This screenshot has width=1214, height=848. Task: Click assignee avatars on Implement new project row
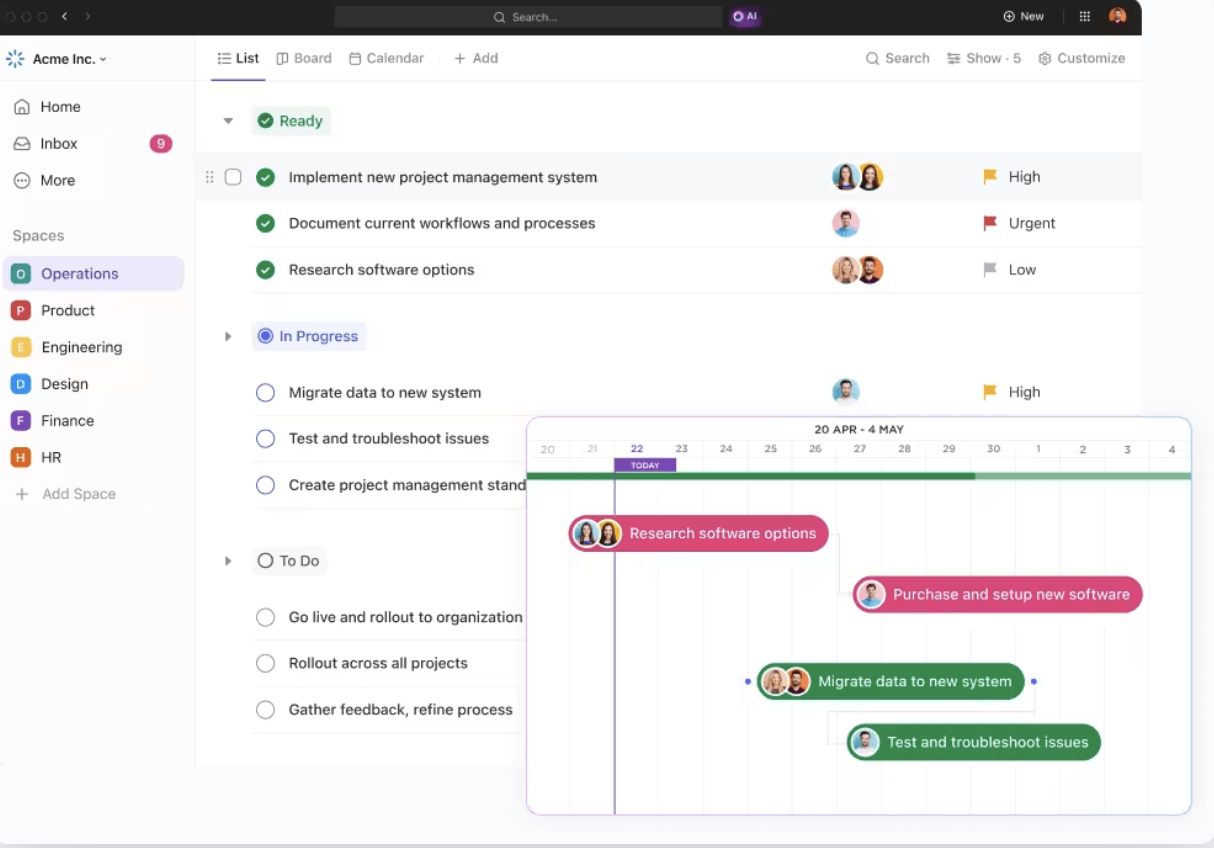[x=858, y=177]
